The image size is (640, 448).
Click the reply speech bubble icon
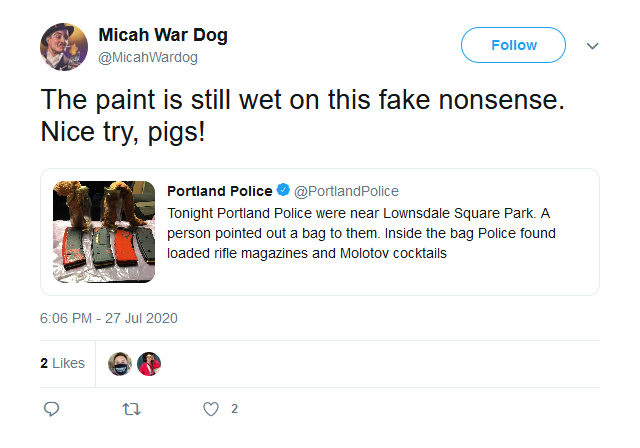point(51,409)
